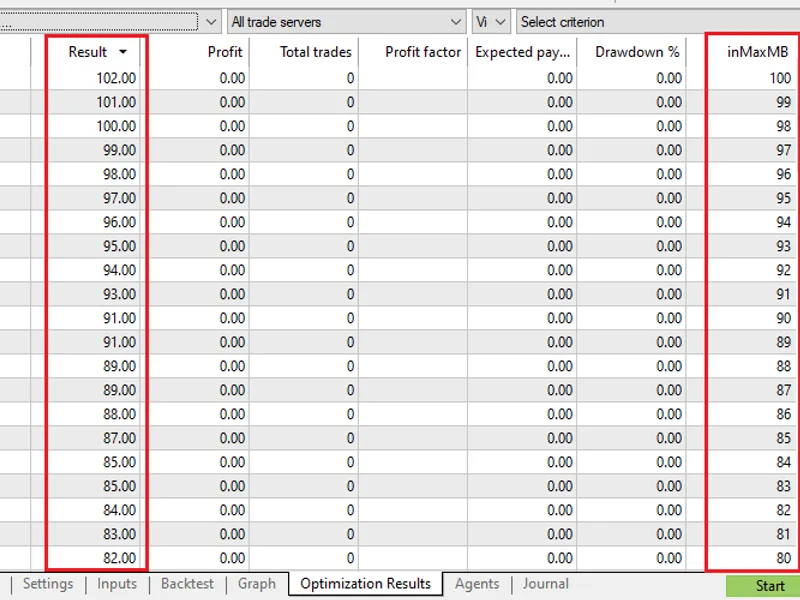This screenshot has width=800, height=600.
Task: Click inMaxMB value 89
Action: tap(784, 342)
